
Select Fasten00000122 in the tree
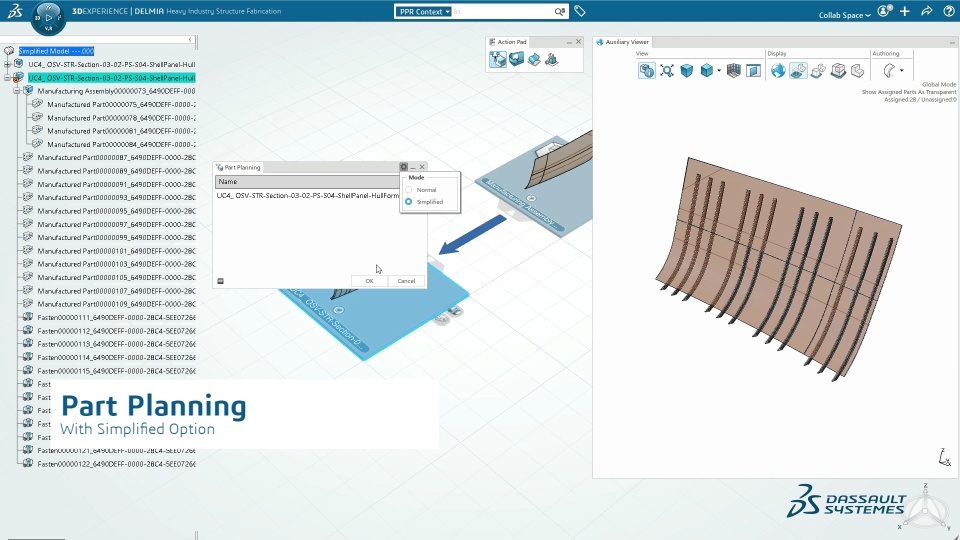point(116,464)
